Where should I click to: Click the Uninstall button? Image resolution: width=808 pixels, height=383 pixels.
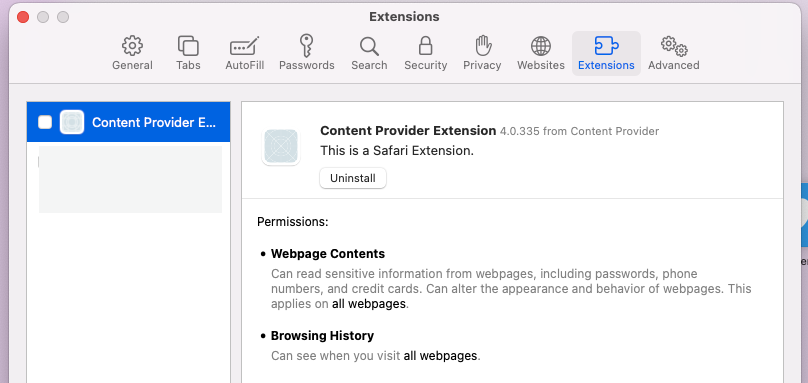pos(353,178)
